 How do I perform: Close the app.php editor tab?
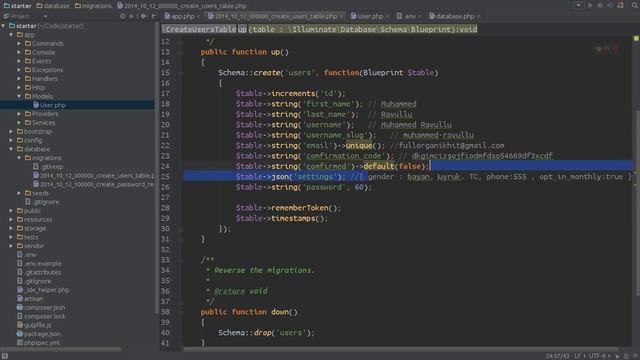198,16
